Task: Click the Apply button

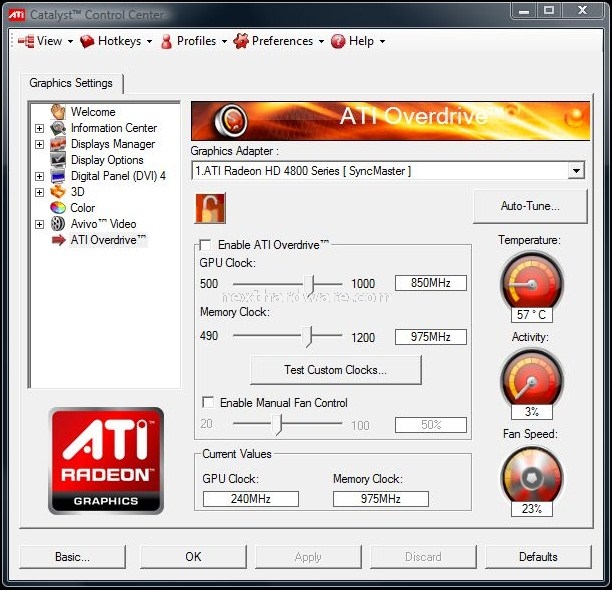Action: pos(308,556)
